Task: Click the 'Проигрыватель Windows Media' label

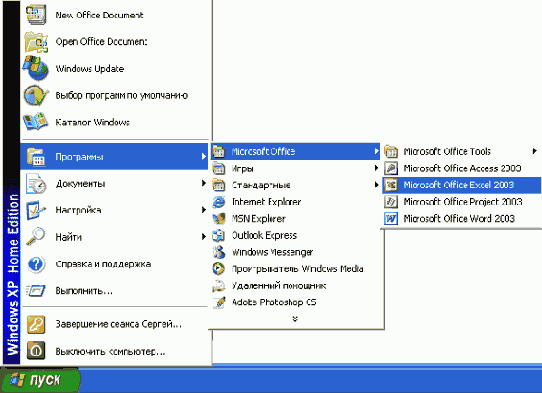Action: coord(298,269)
